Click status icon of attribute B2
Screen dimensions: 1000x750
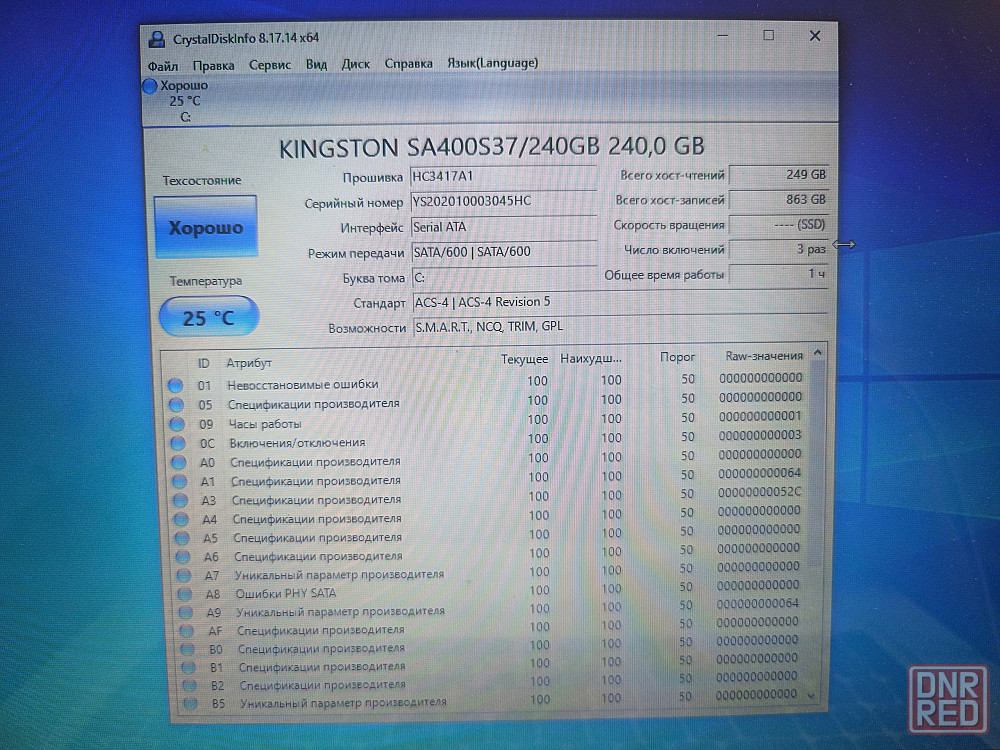click(189, 686)
